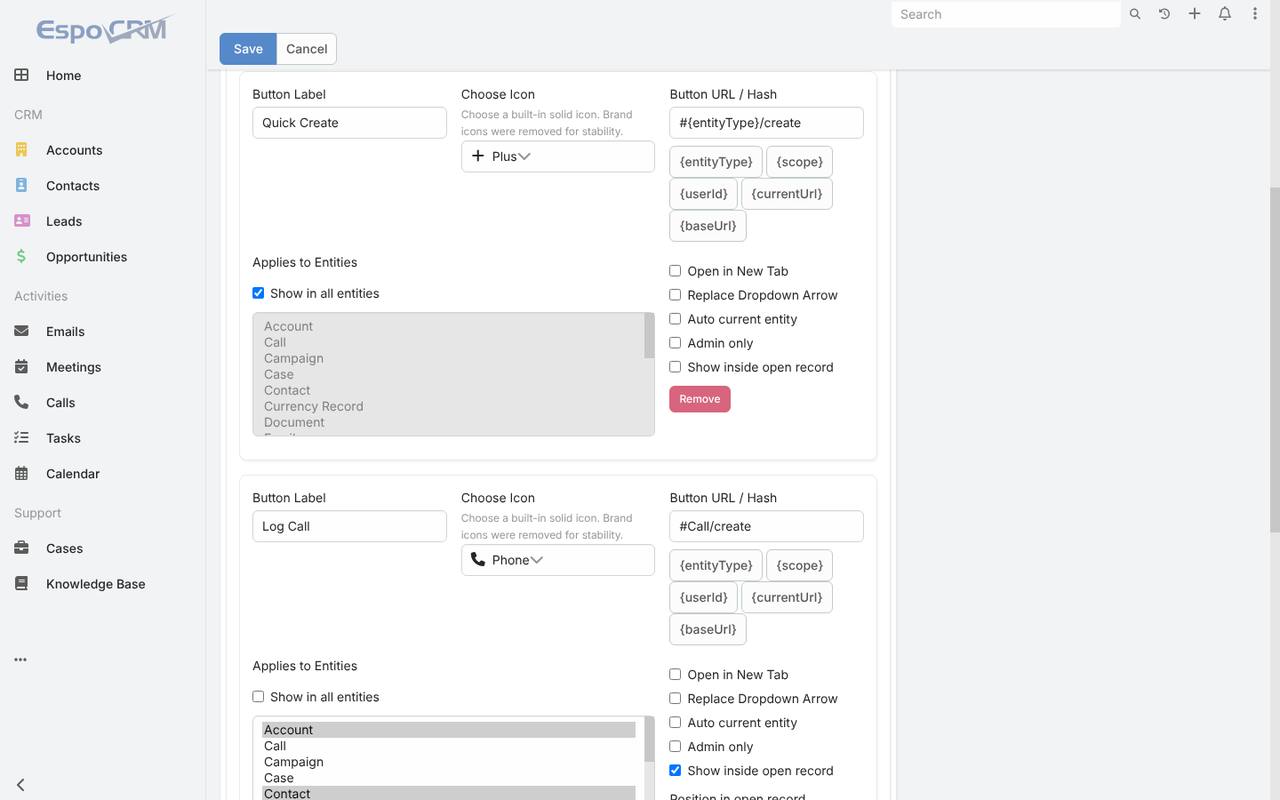The height and width of the screenshot is (800, 1280).
Task: Uncheck Show in all entities for Quick Create
Action: click(x=258, y=293)
